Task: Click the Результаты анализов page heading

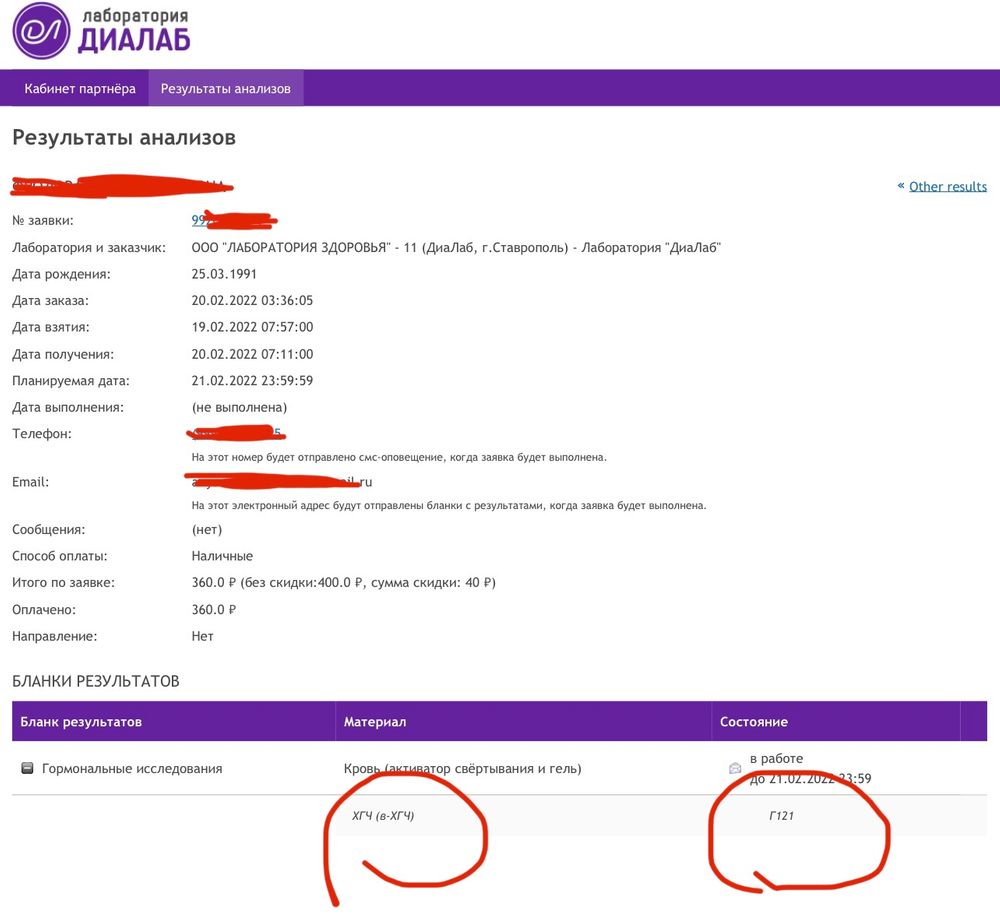Action: pyautogui.click(x=124, y=138)
